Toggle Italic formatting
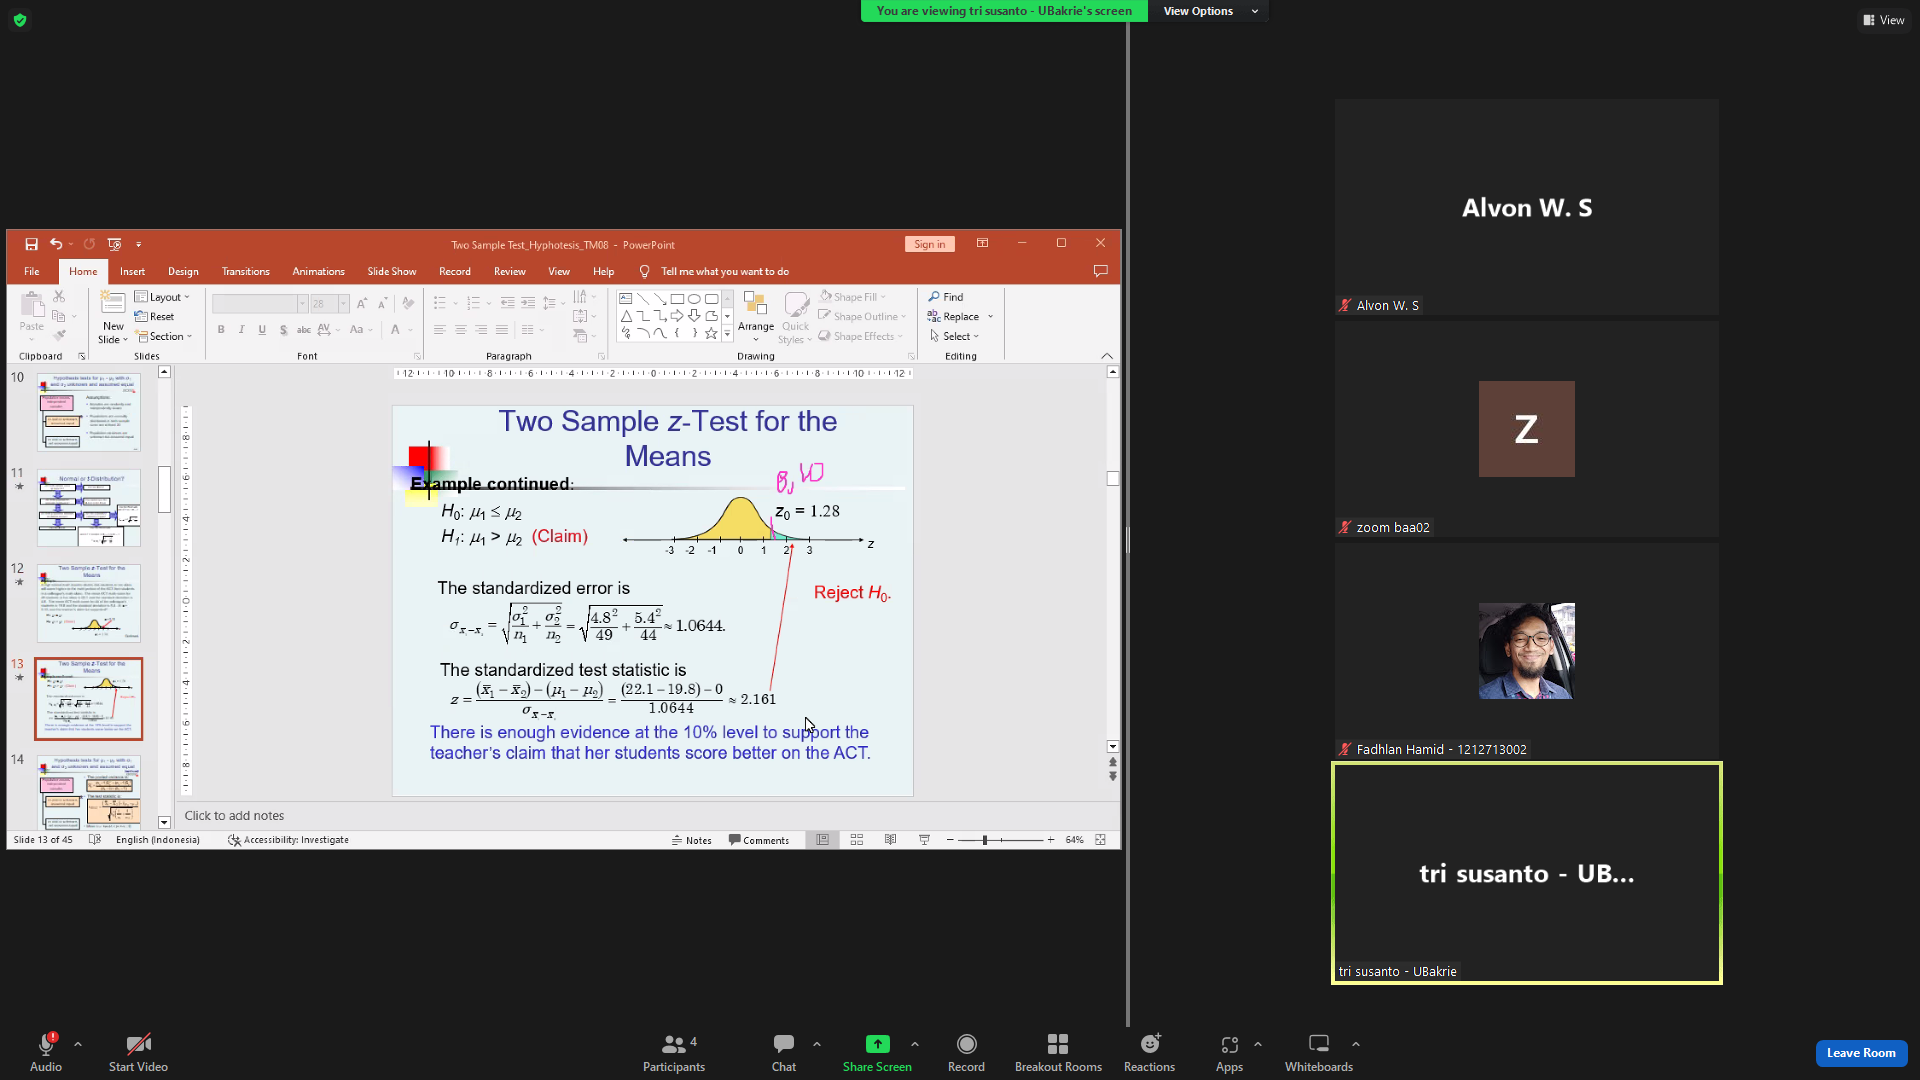The height and width of the screenshot is (1080, 1920). (241, 330)
